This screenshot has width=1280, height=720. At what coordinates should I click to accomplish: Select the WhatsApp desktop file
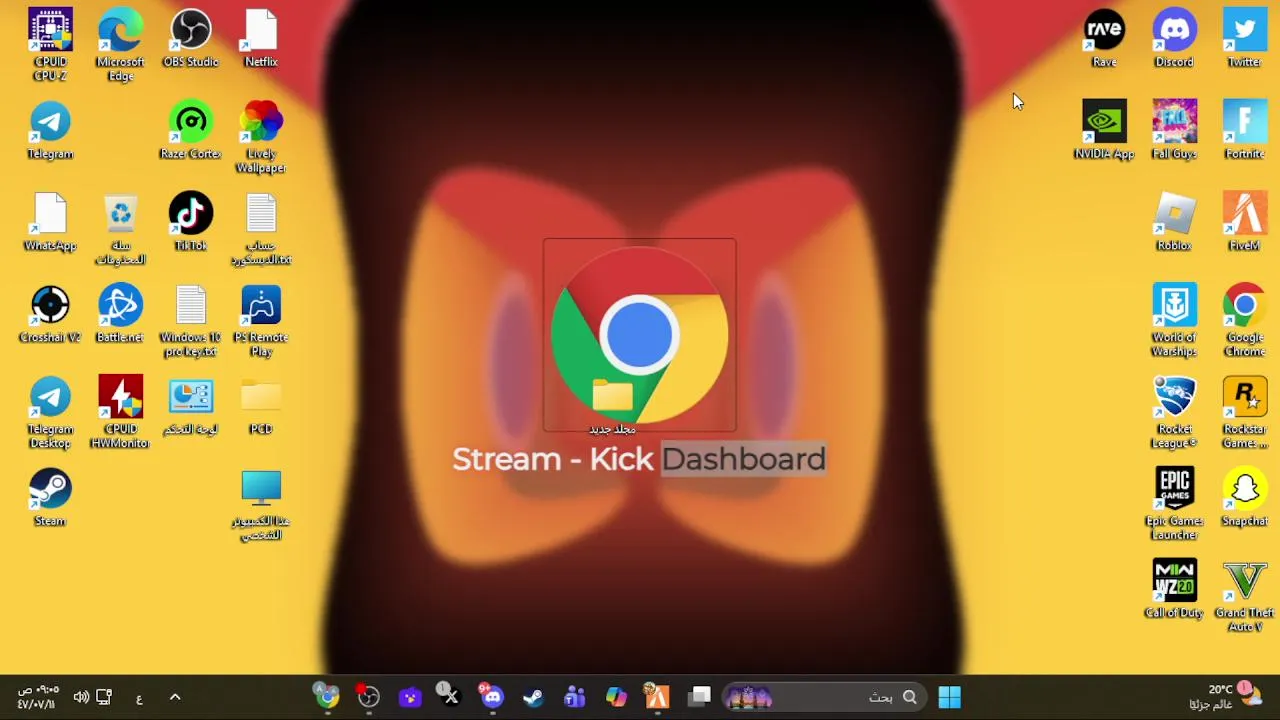coord(50,223)
